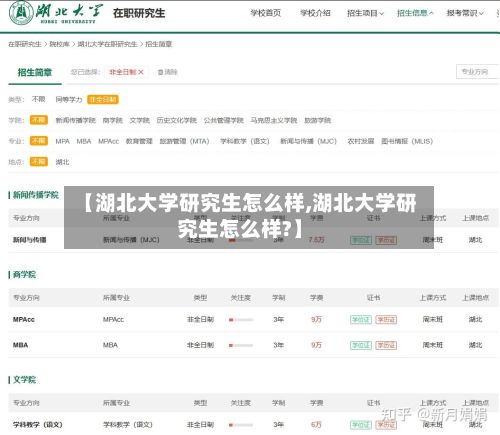Screen dimensions: 500x435
Task: Select 不限 in the 类型 filter row
Action: 39,99
